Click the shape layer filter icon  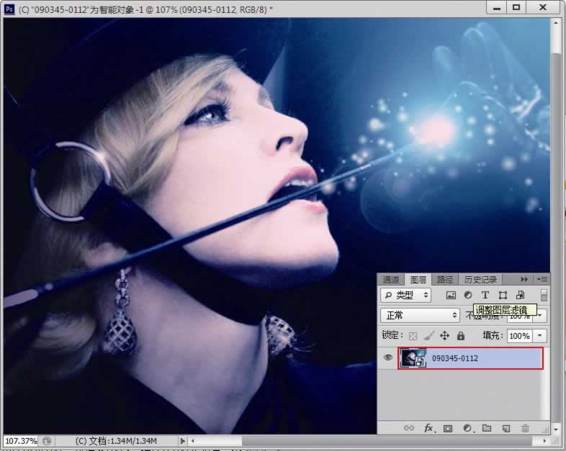coord(502,295)
